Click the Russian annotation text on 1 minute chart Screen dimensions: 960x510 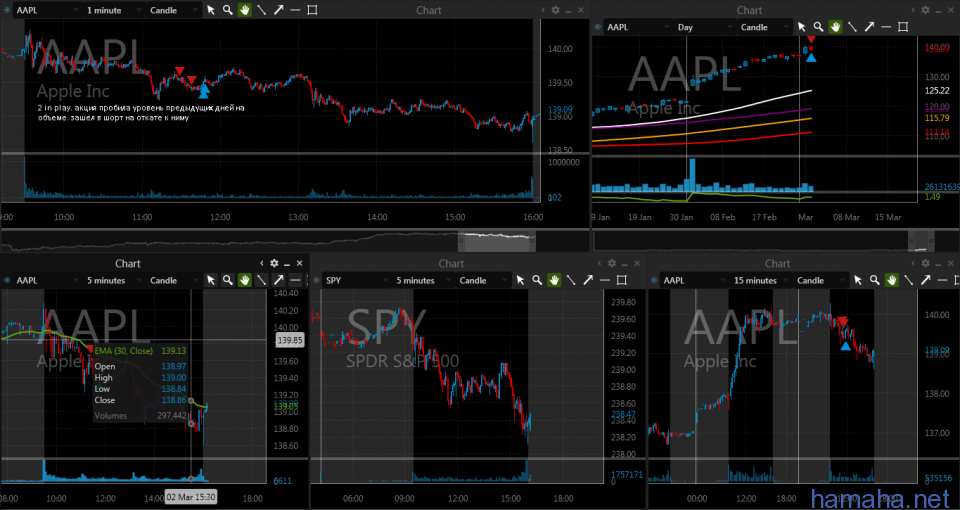point(140,113)
